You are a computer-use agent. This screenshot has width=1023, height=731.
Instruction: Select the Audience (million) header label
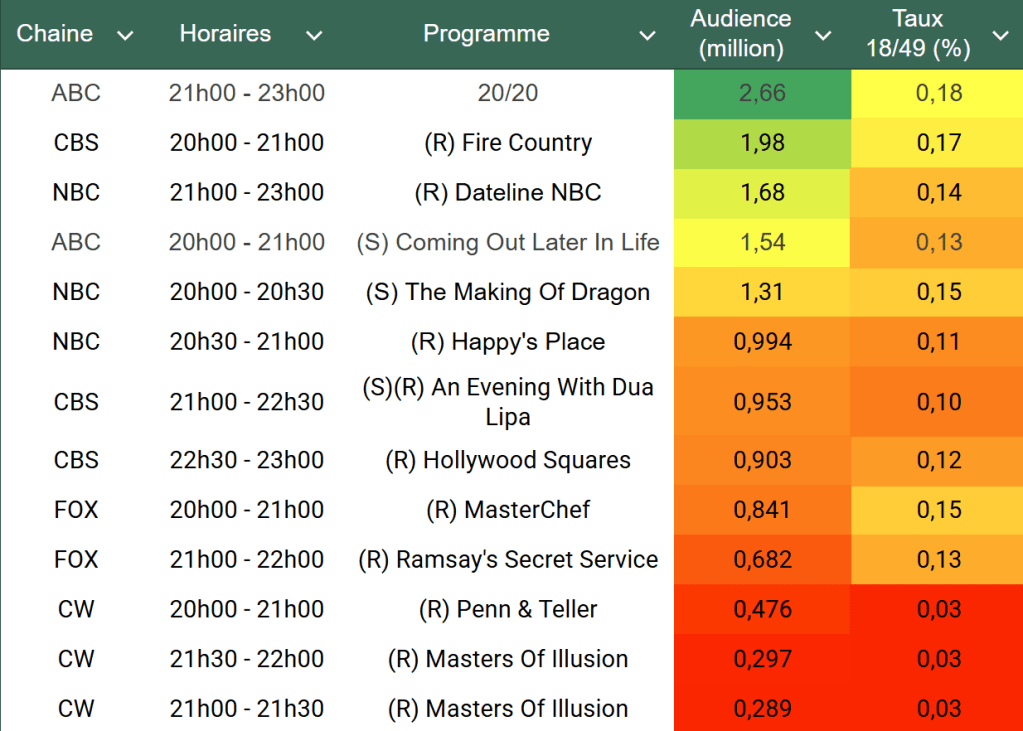click(x=741, y=33)
